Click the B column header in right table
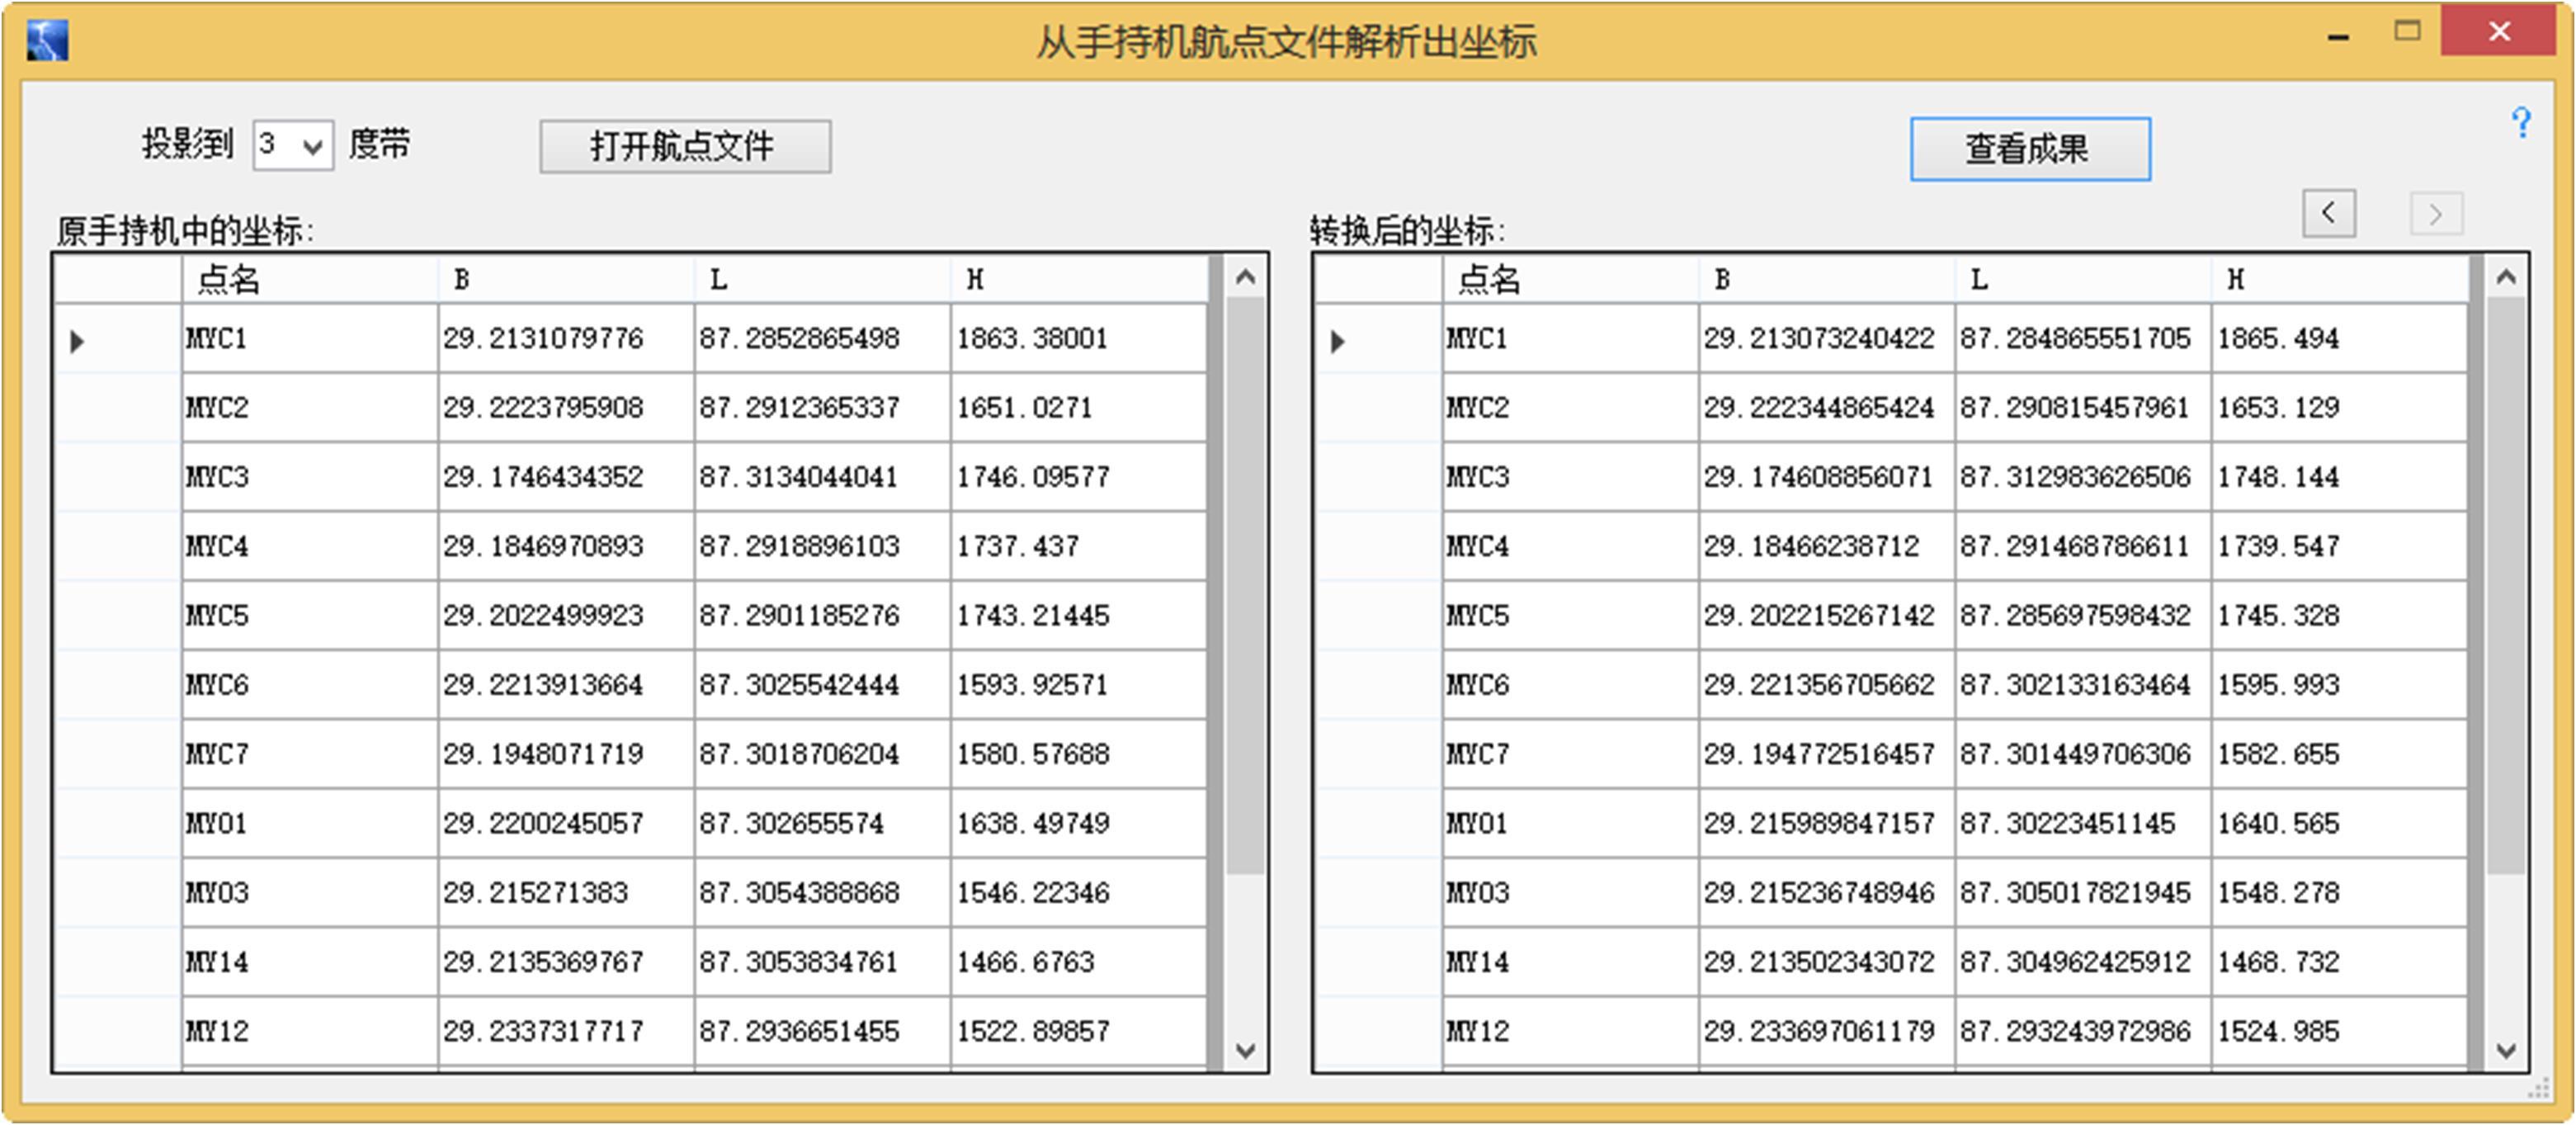Viewport: 2576px width, 1125px height. (1827, 279)
